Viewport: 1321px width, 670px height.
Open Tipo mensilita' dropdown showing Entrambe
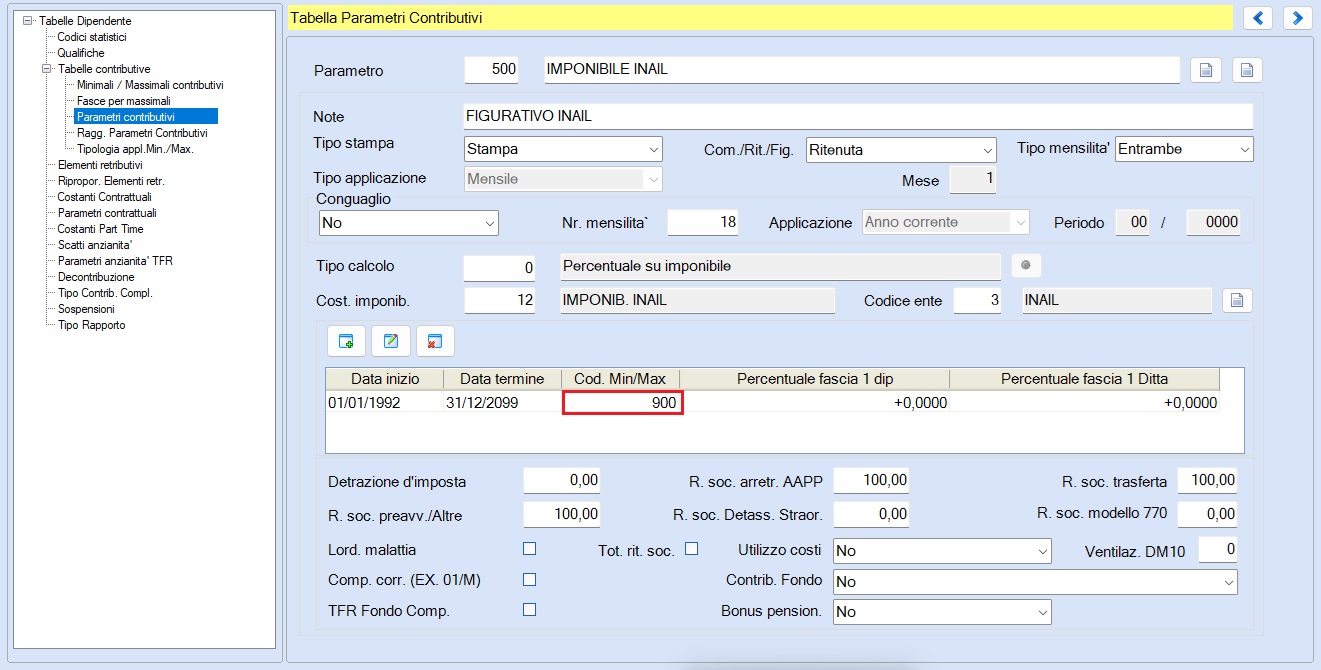[x=1184, y=149]
